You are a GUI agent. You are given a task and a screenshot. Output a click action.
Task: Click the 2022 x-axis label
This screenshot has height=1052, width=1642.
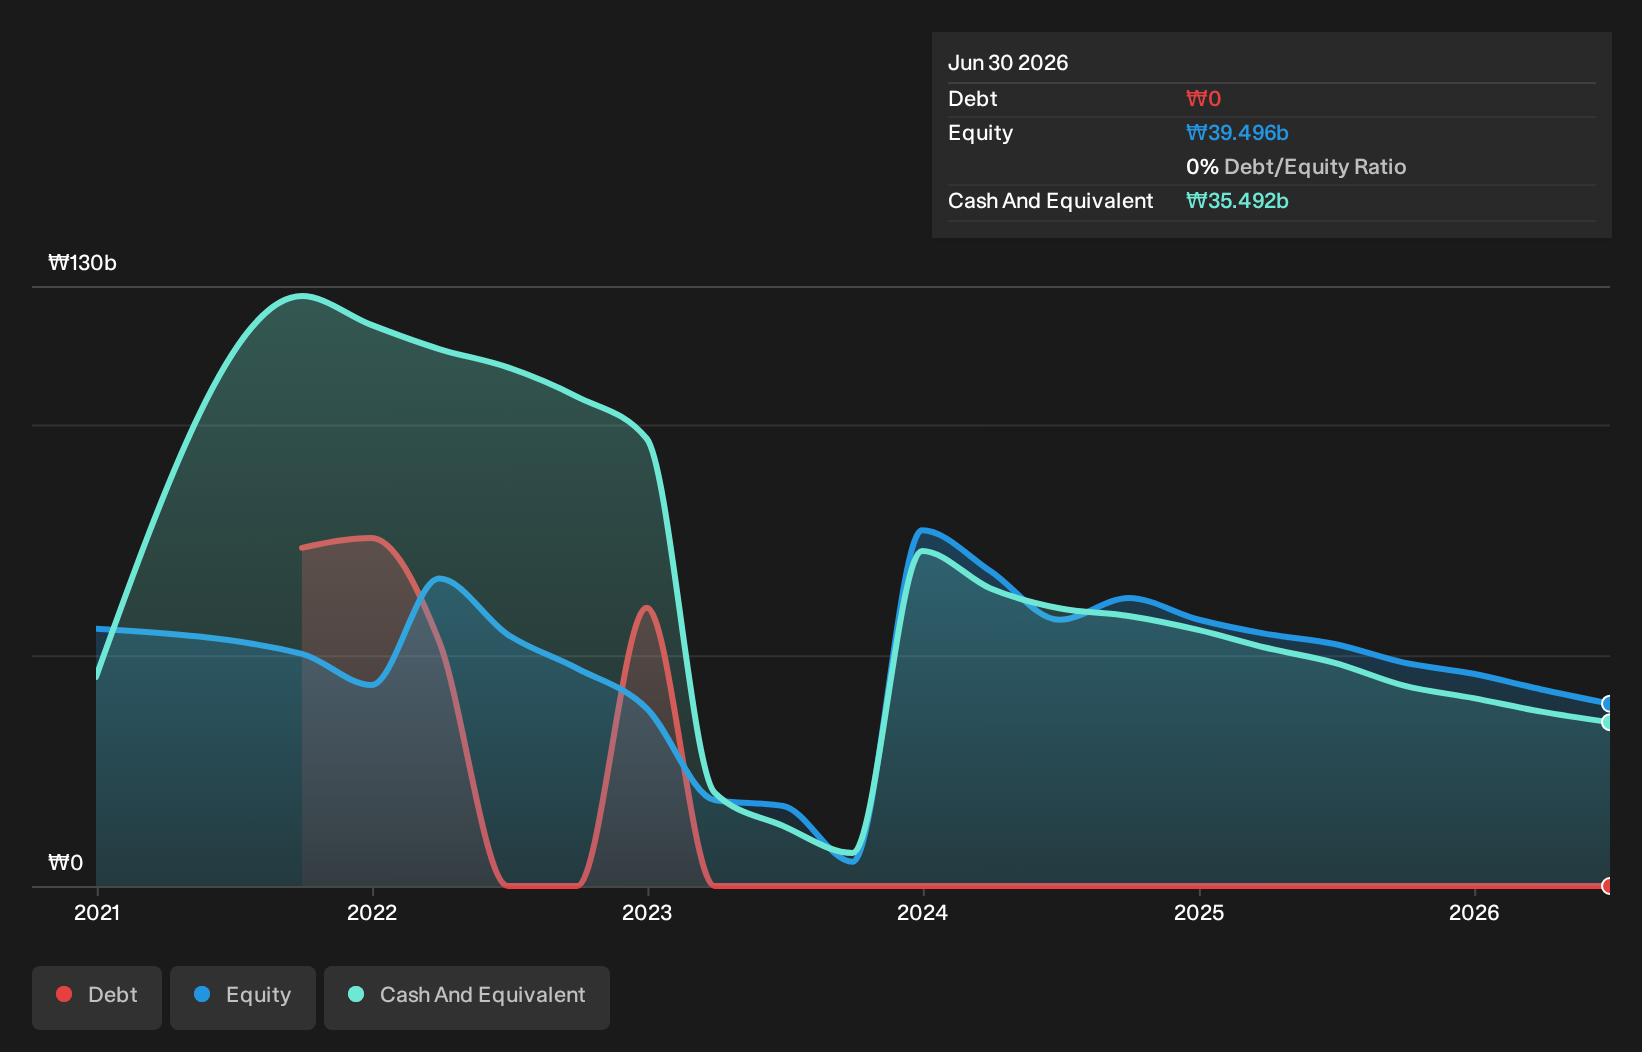[x=372, y=912]
